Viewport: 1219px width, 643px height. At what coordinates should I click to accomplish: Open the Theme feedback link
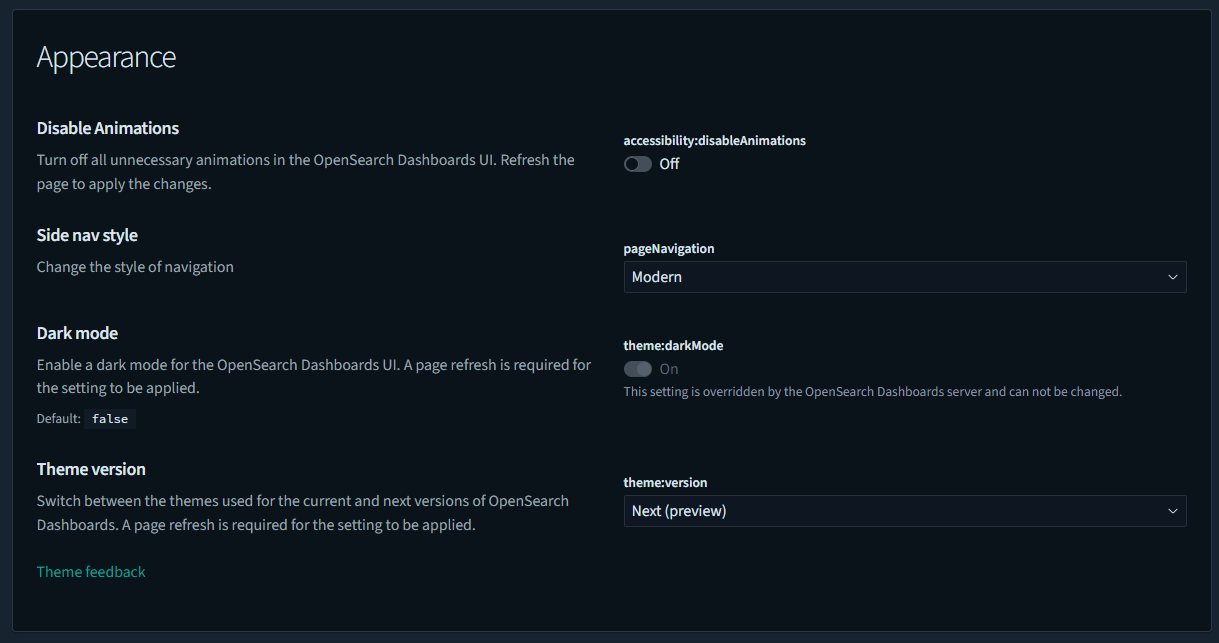pos(91,572)
